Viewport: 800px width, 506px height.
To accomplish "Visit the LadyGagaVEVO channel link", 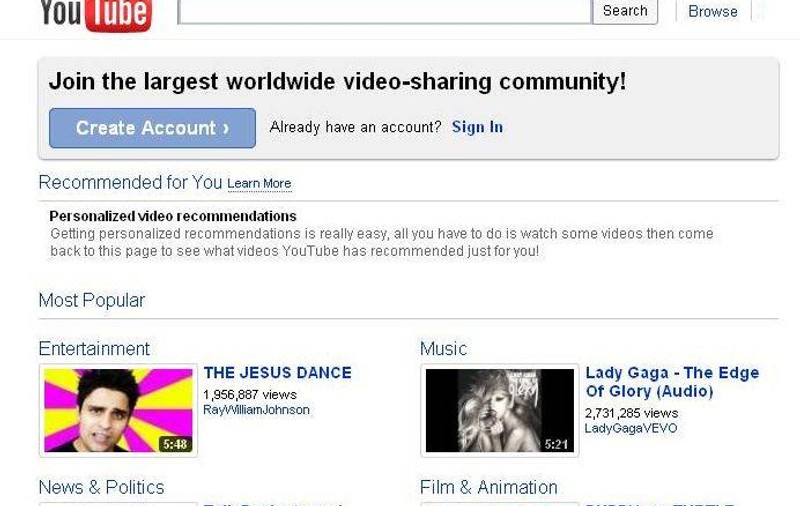I will click(631, 428).
